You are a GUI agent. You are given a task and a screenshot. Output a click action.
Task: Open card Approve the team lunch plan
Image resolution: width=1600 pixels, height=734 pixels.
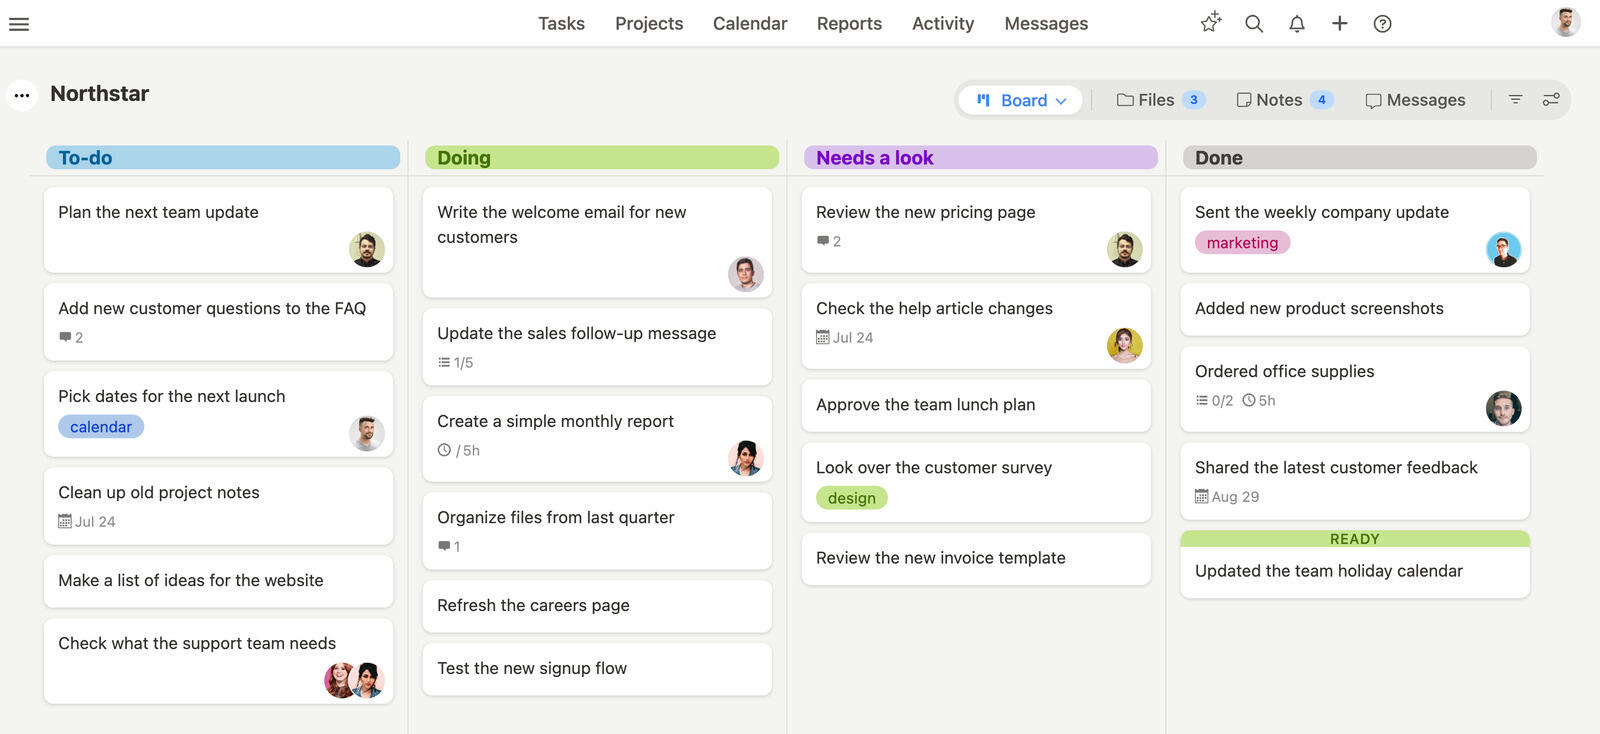[x=976, y=405]
